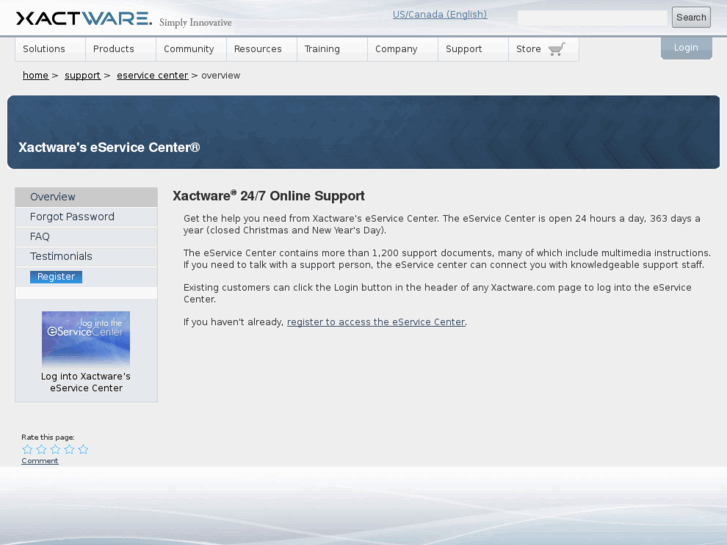Open the Solutions menu
Viewport: 727px width, 545px height.
tap(50, 49)
